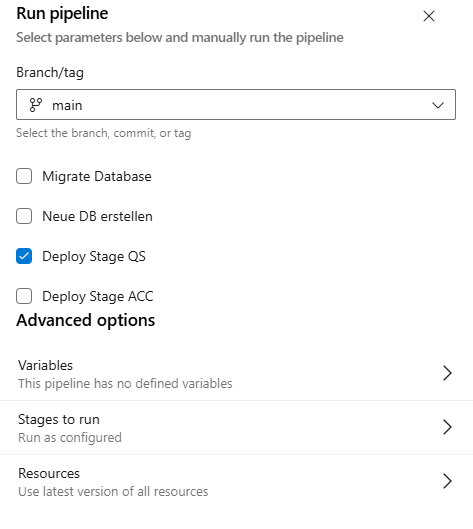This screenshot has width=473, height=529.
Task: Click the branch icon beside main
Action: pos(36,105)
